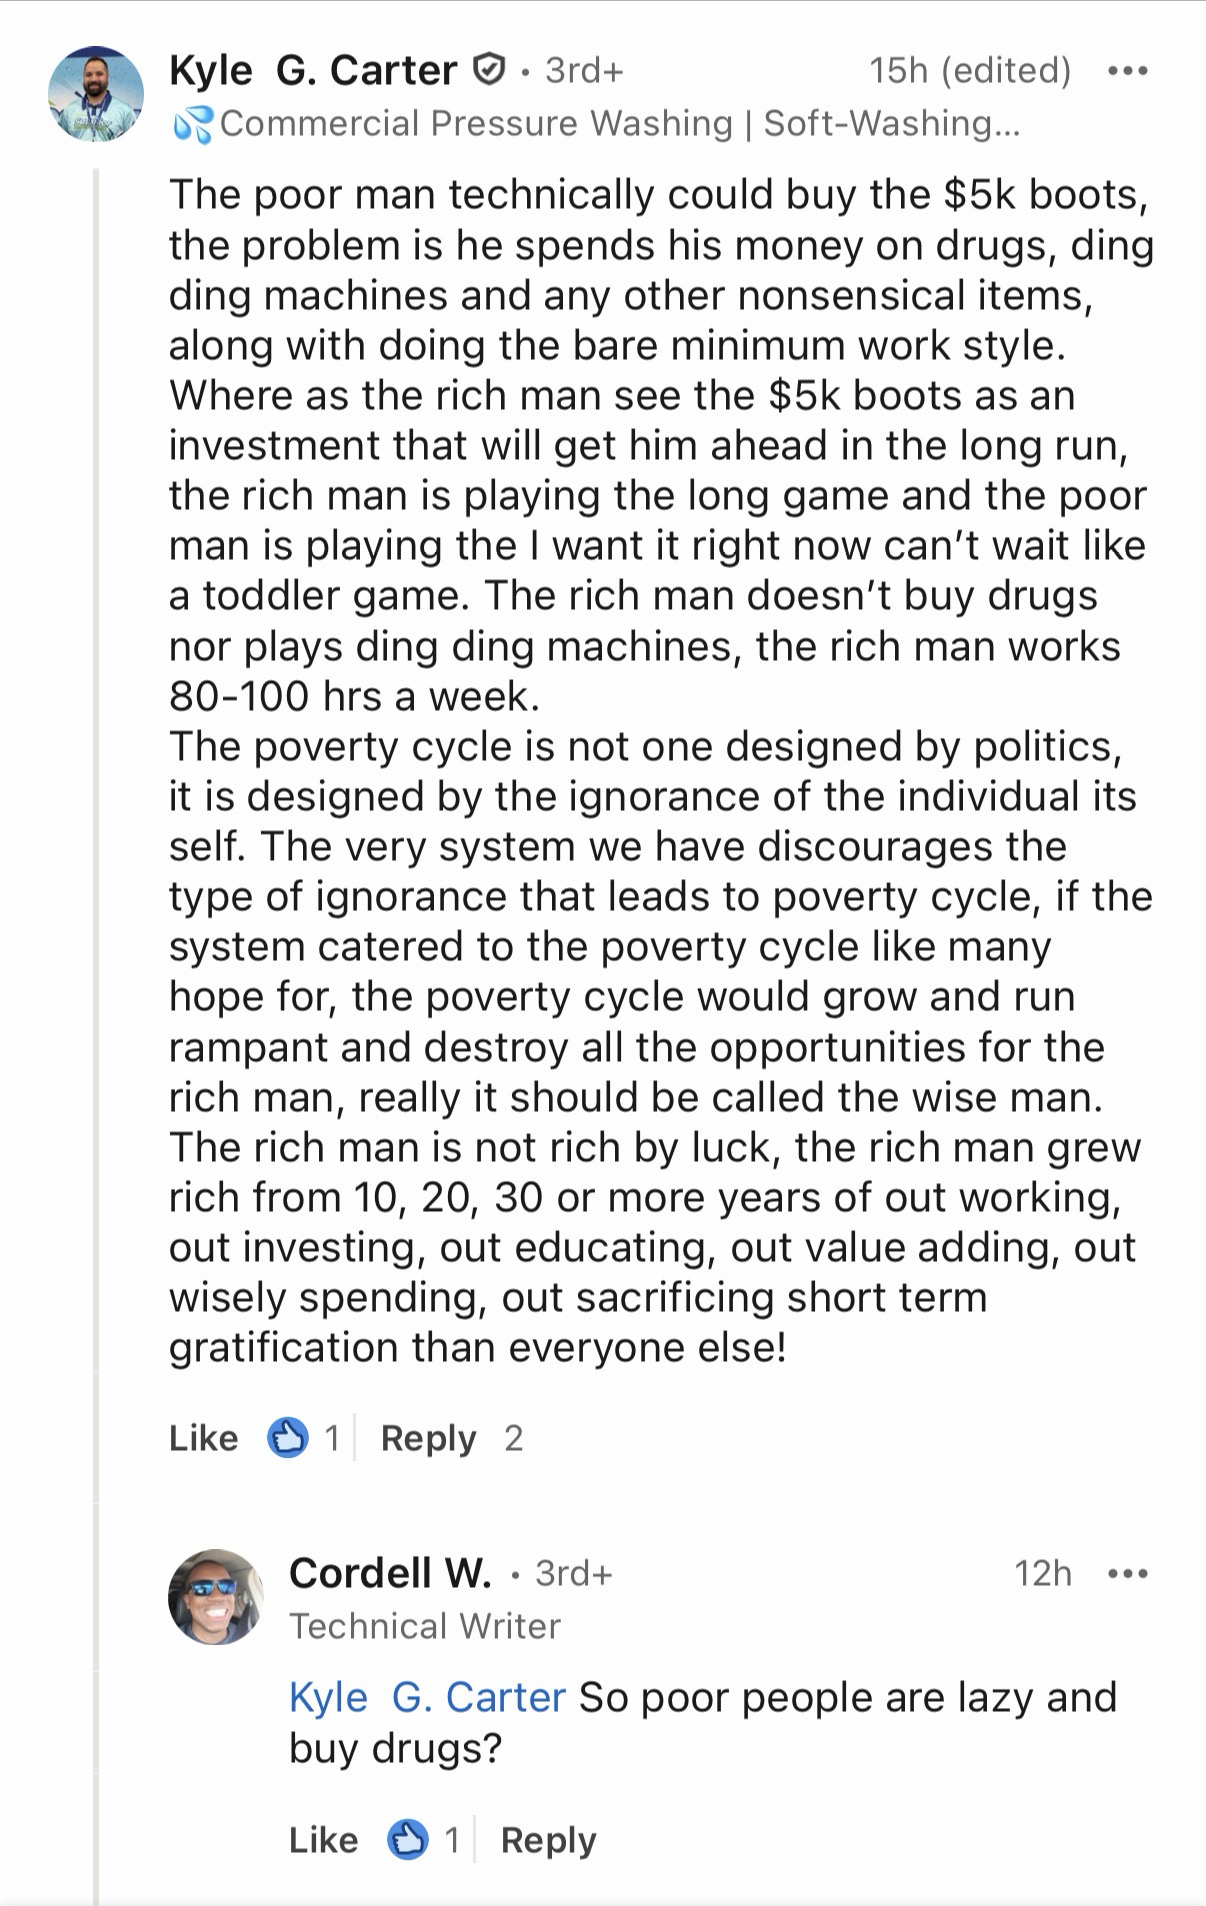Reply to Kyle G. Carter's comment
This screenshot has height=1906, width=1206.
[x=428, y=1438]
